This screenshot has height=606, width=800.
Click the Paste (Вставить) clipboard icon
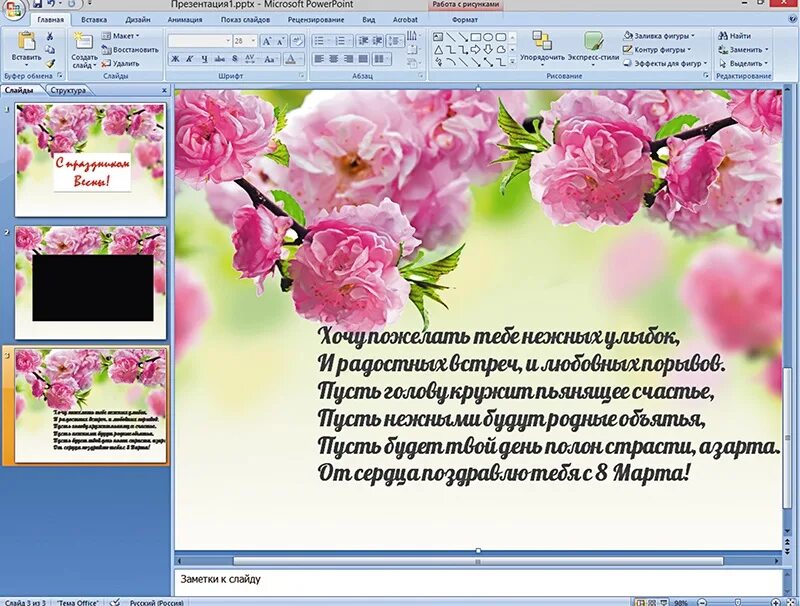point(27,42)
